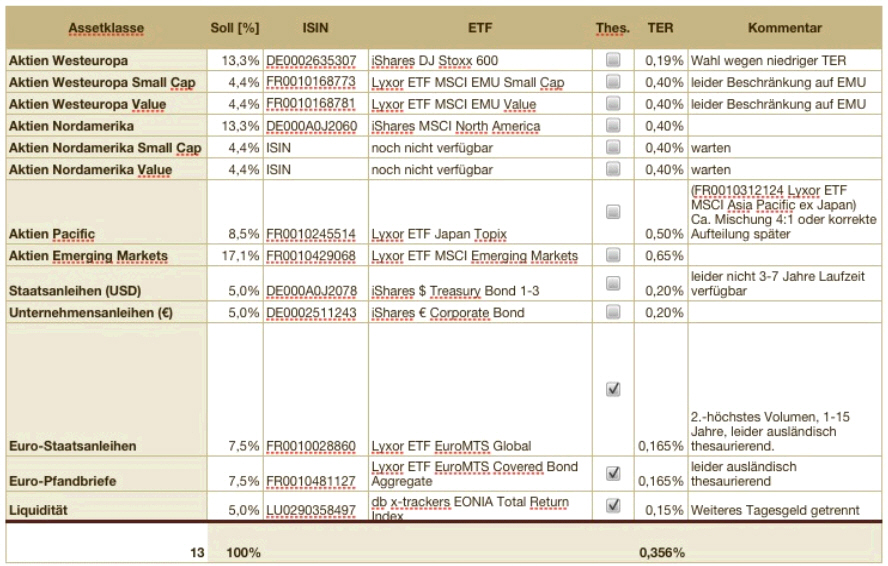Click comment 'Weiteres Tagesgeld getrennt'
This screenshot has width=888, height=566.
(775, 510)
